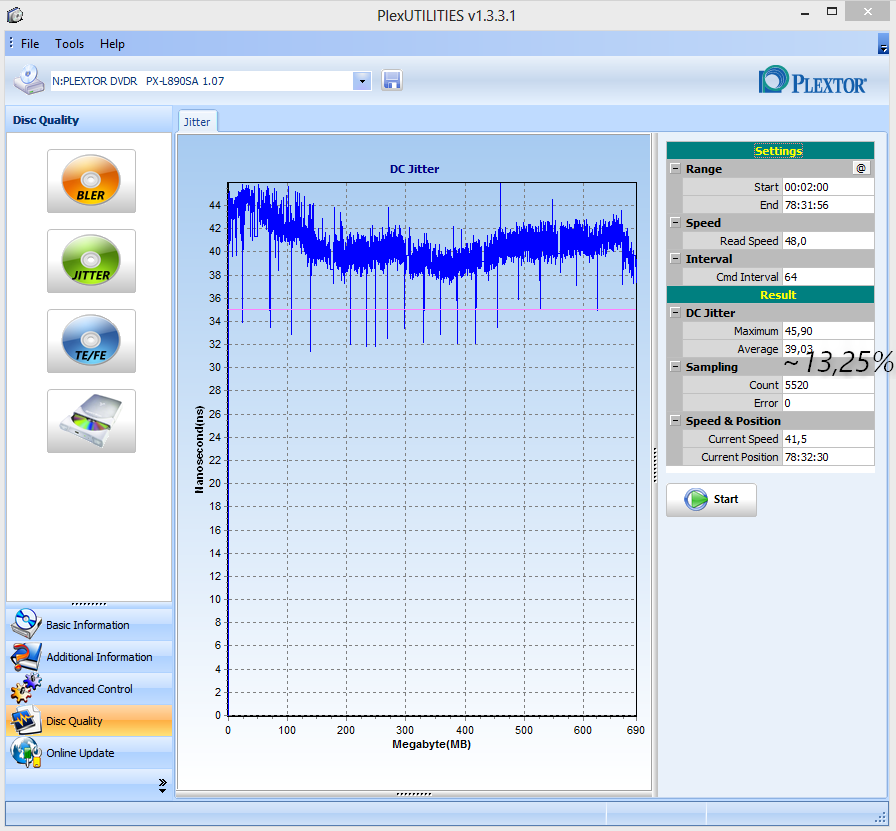This screenshot has width=896, height=831.
Task: Click the Online Update globe icon
Action: 25,753
